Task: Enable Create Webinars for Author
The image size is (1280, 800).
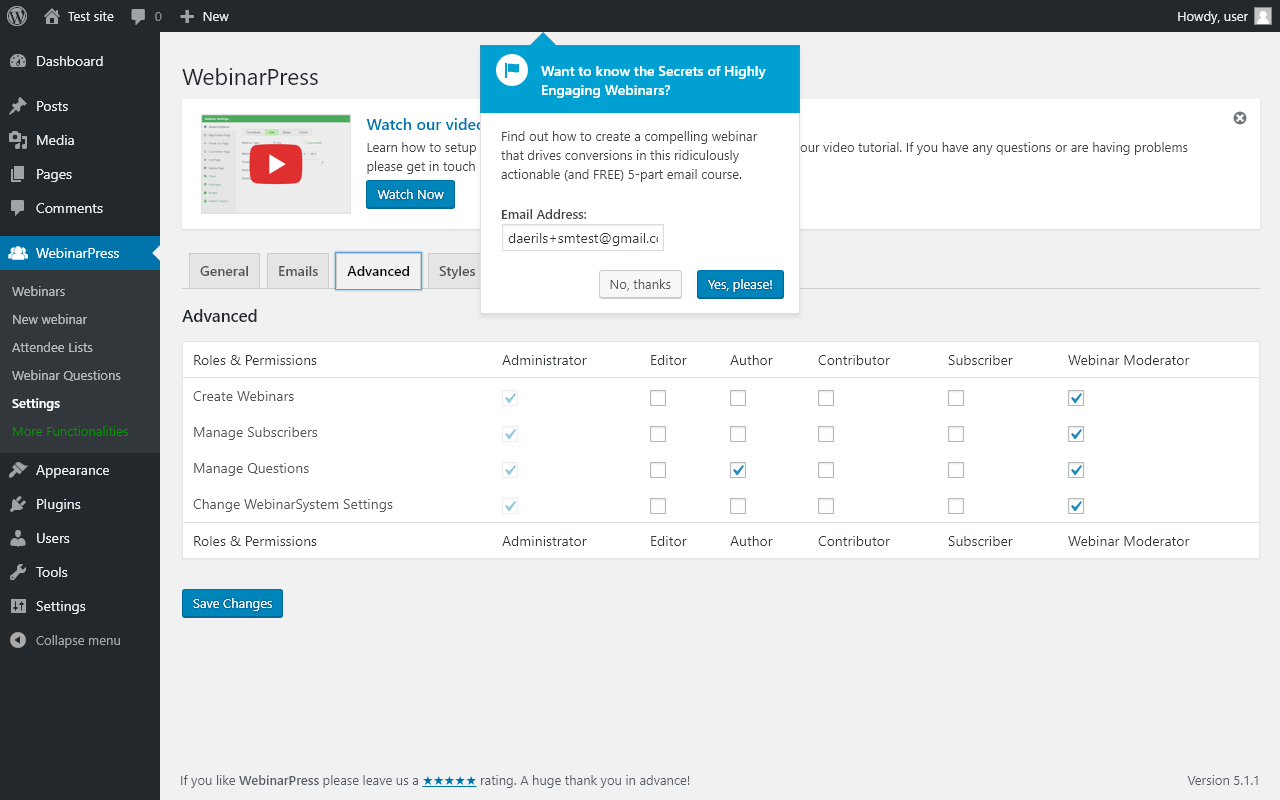Action: click(x=738, y=398)
